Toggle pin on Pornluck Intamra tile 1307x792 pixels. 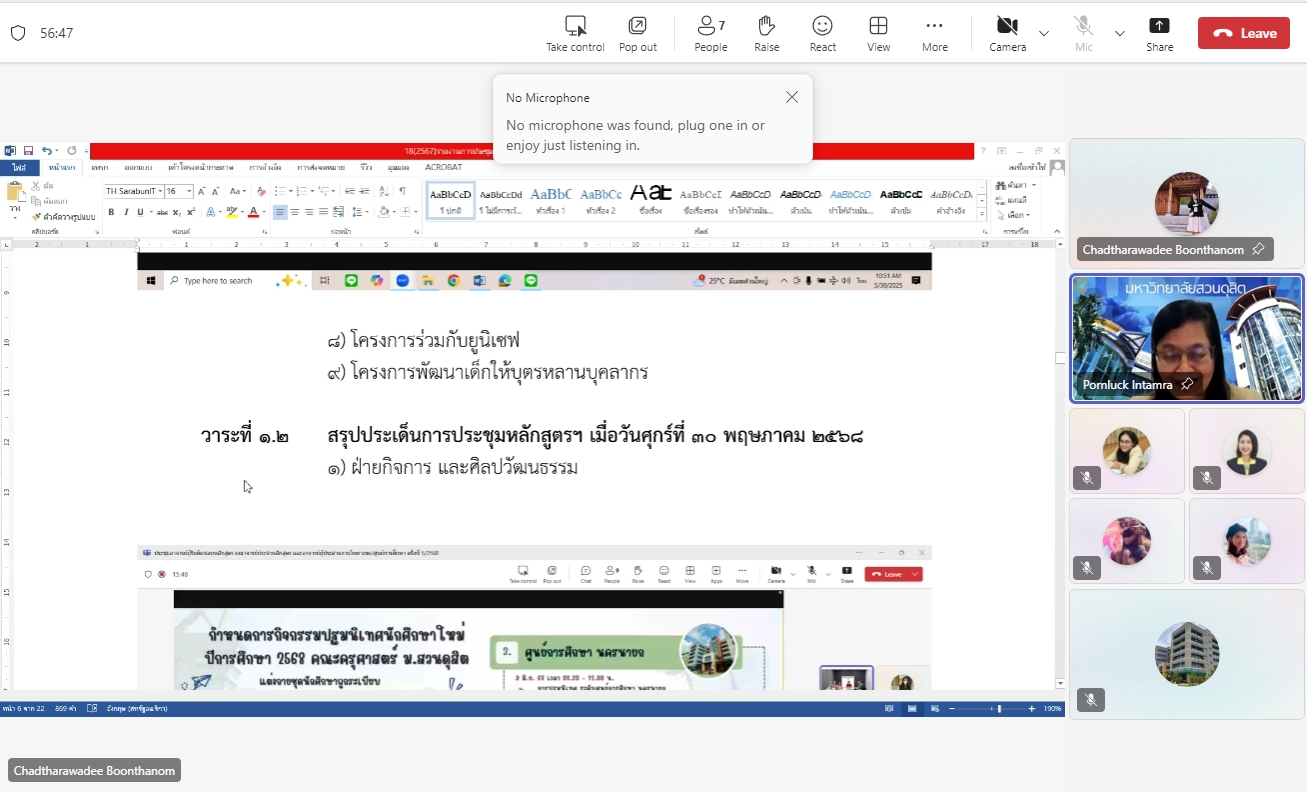tap(1186, 384)
